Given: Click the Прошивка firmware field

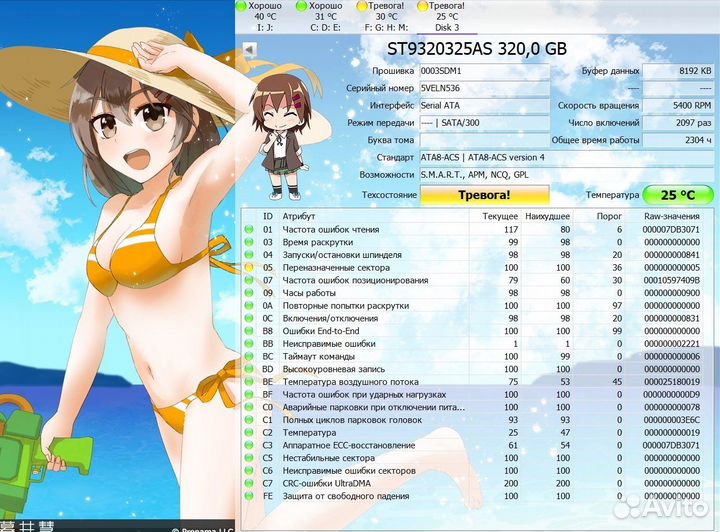Looking at the screenshot, I should tap(484, 71).
